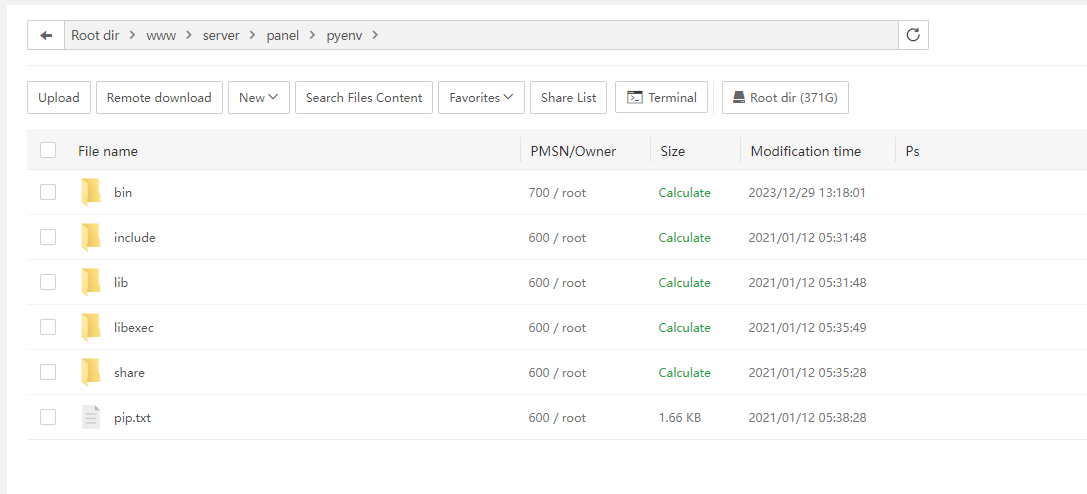Viewport: 1087px width, 494px height.
Task: Open the Favorites dropdown
Action: point(480,97)
